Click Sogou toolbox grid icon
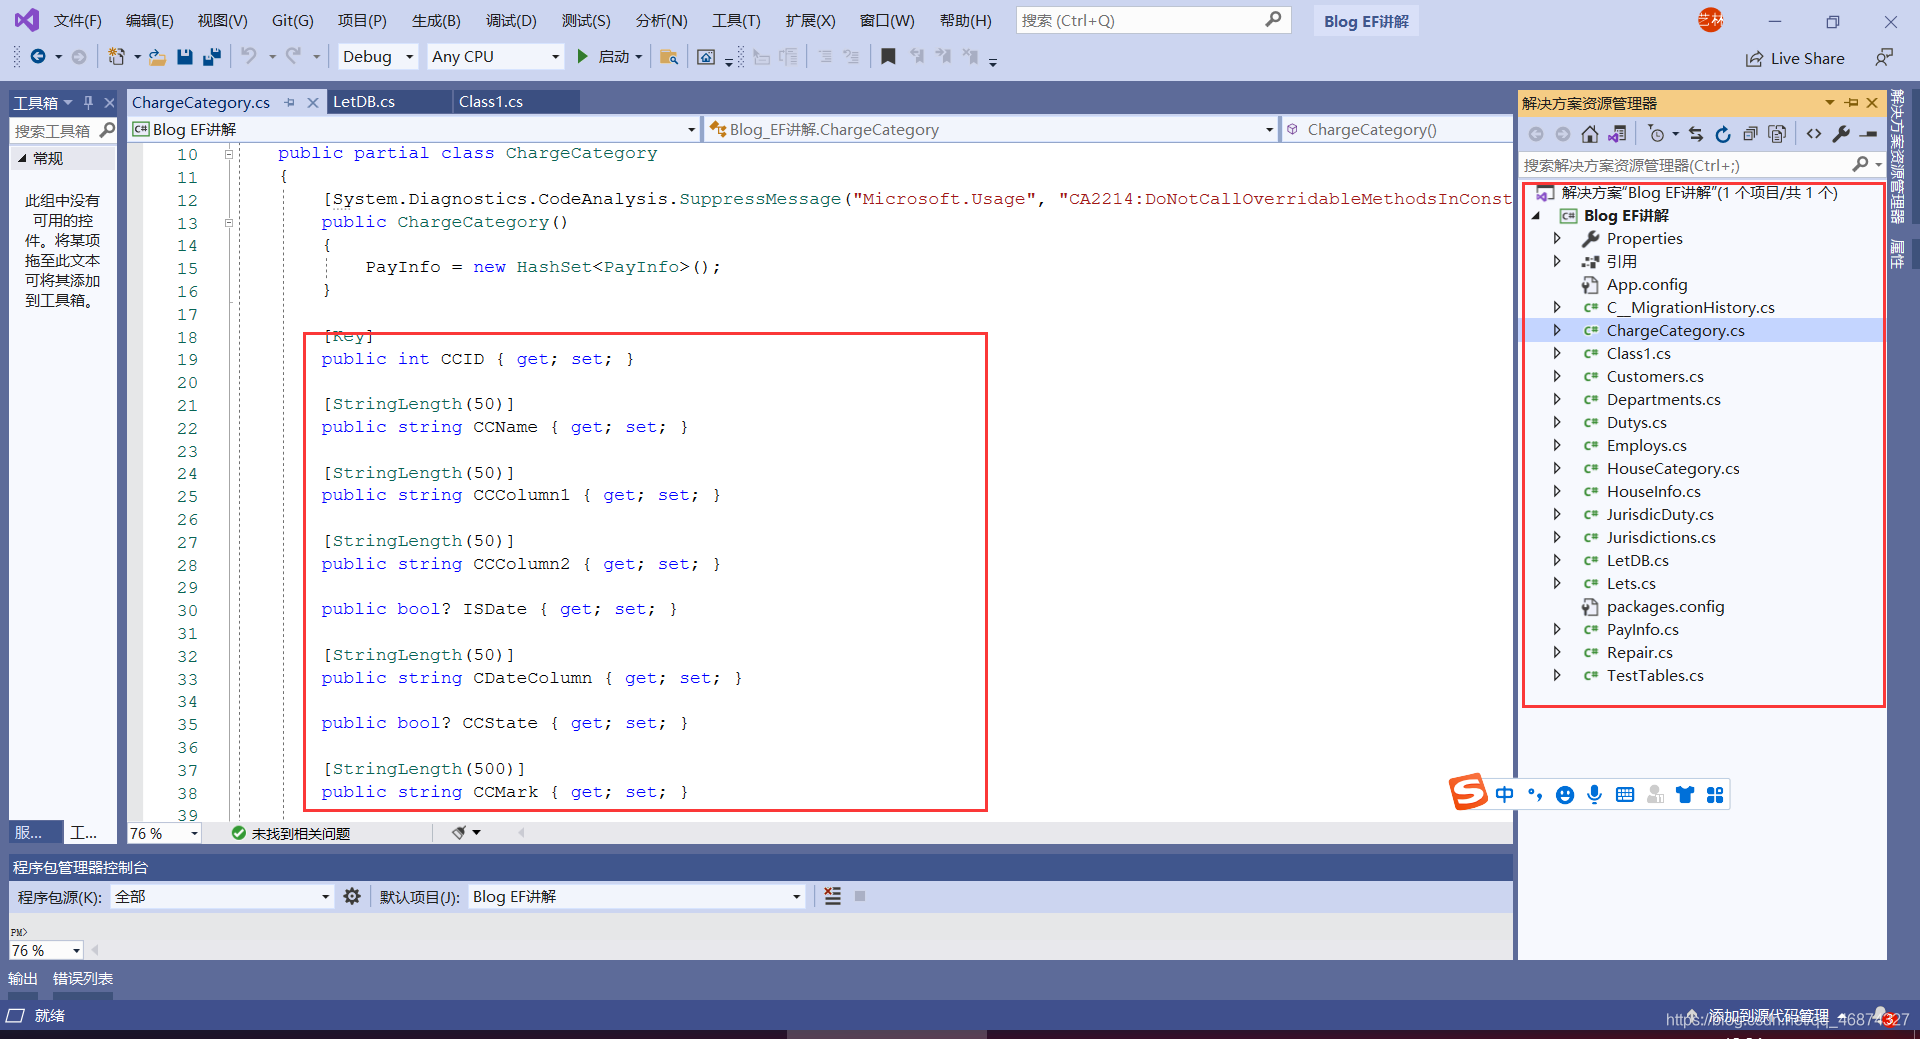 click(1715, 794)
